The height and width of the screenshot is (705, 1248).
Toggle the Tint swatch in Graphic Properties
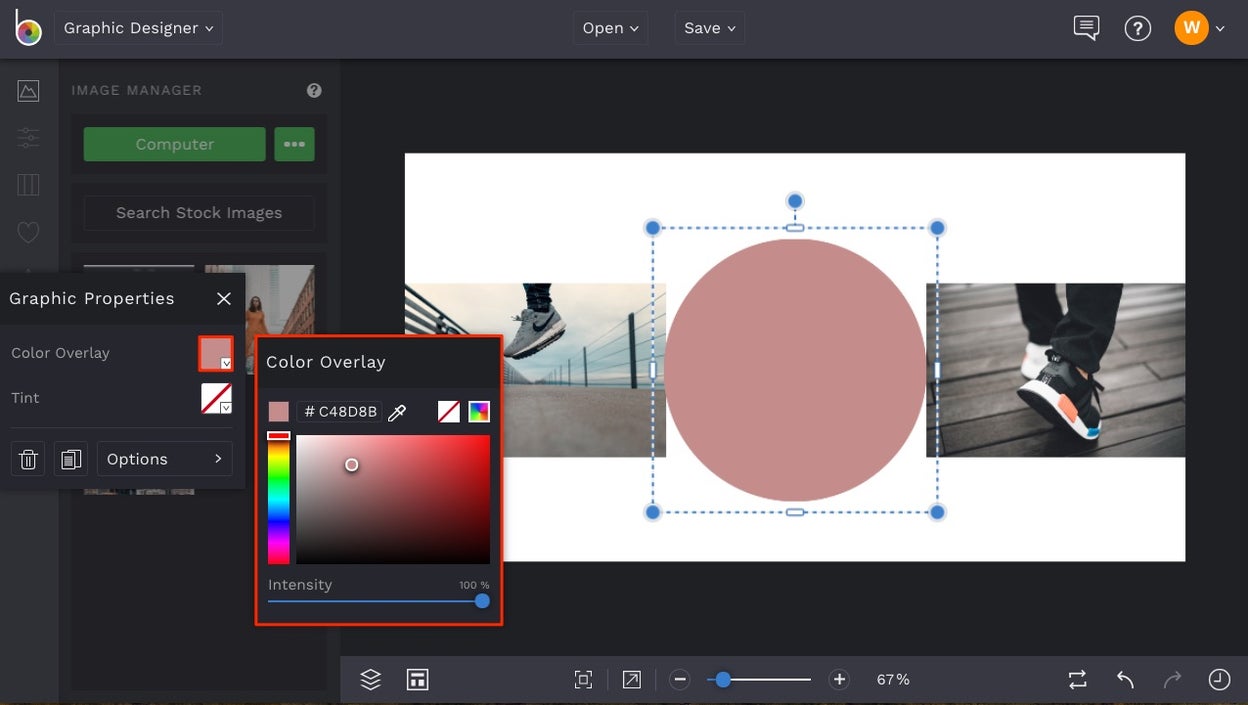click(216, 398)
